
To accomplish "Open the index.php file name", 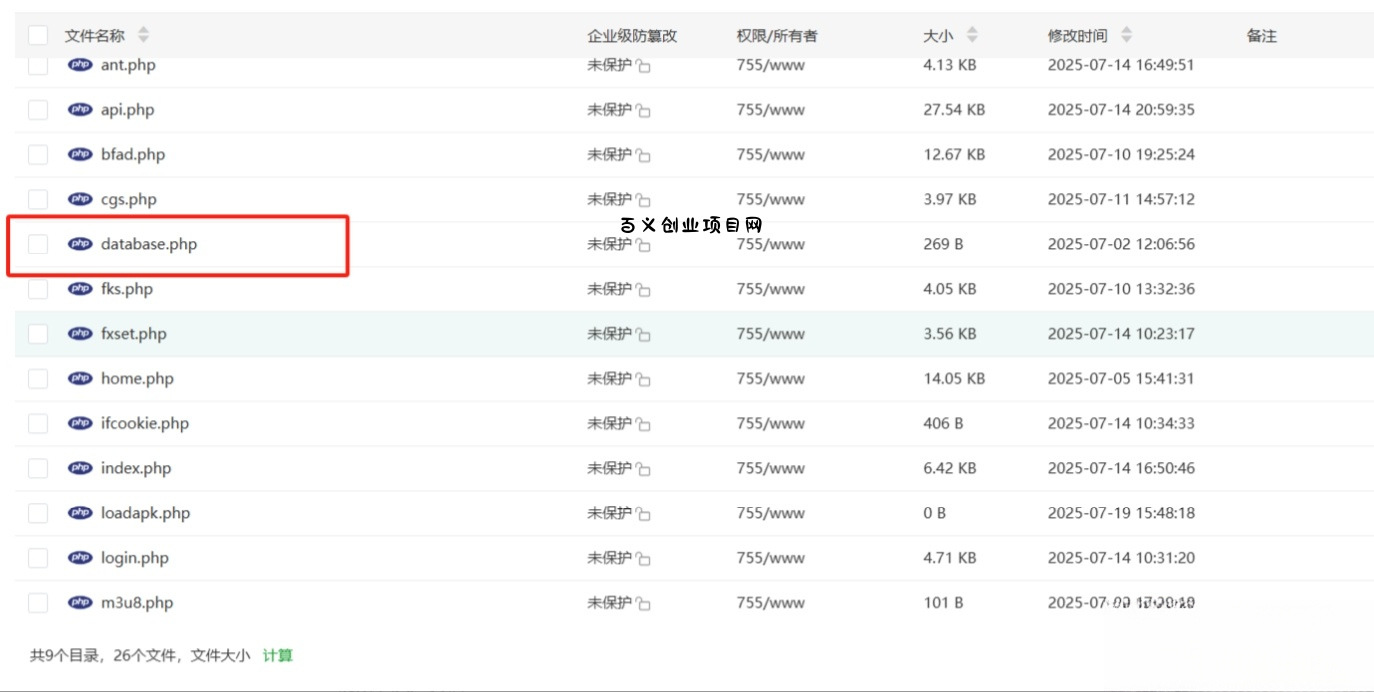I will 136,468.
